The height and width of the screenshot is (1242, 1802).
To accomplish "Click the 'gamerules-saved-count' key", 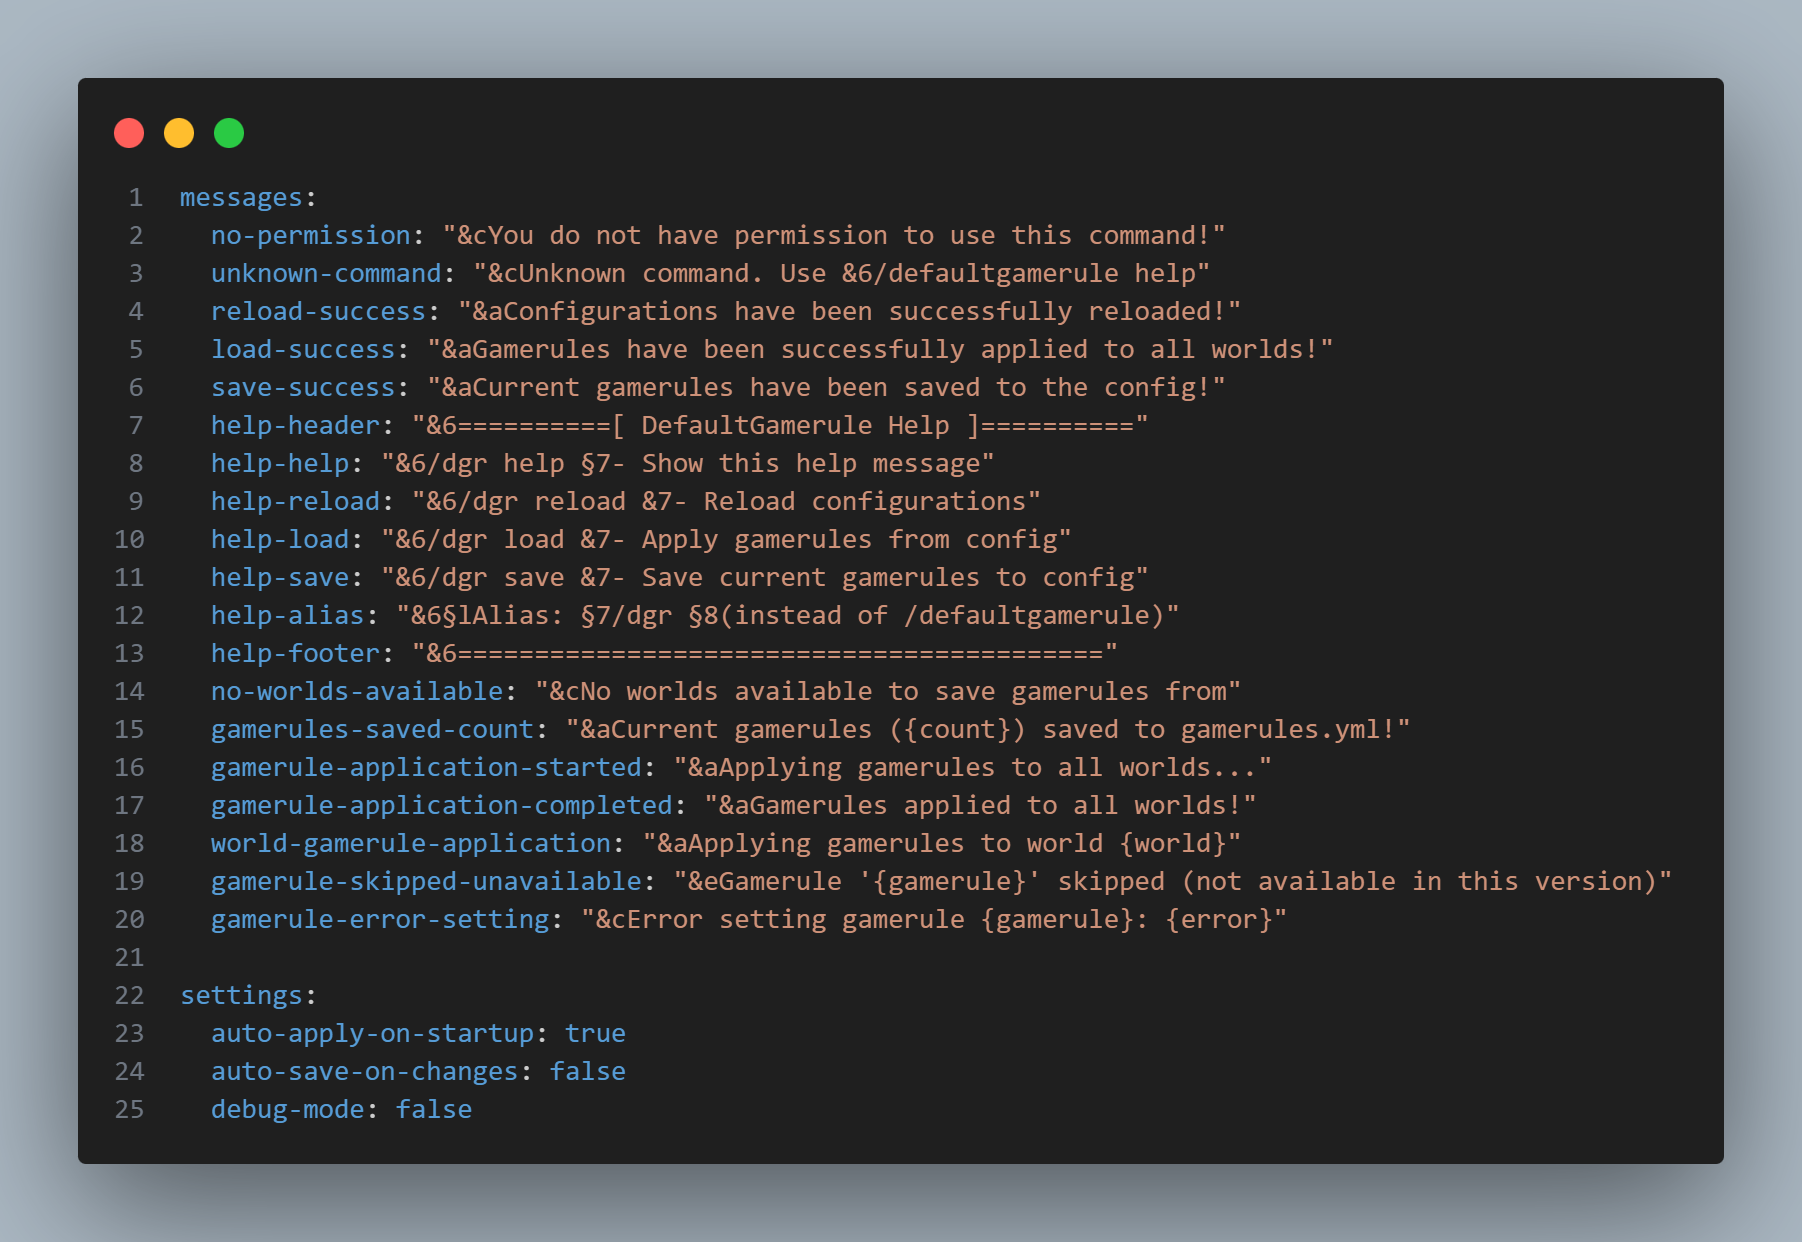I will coord(373,730).
